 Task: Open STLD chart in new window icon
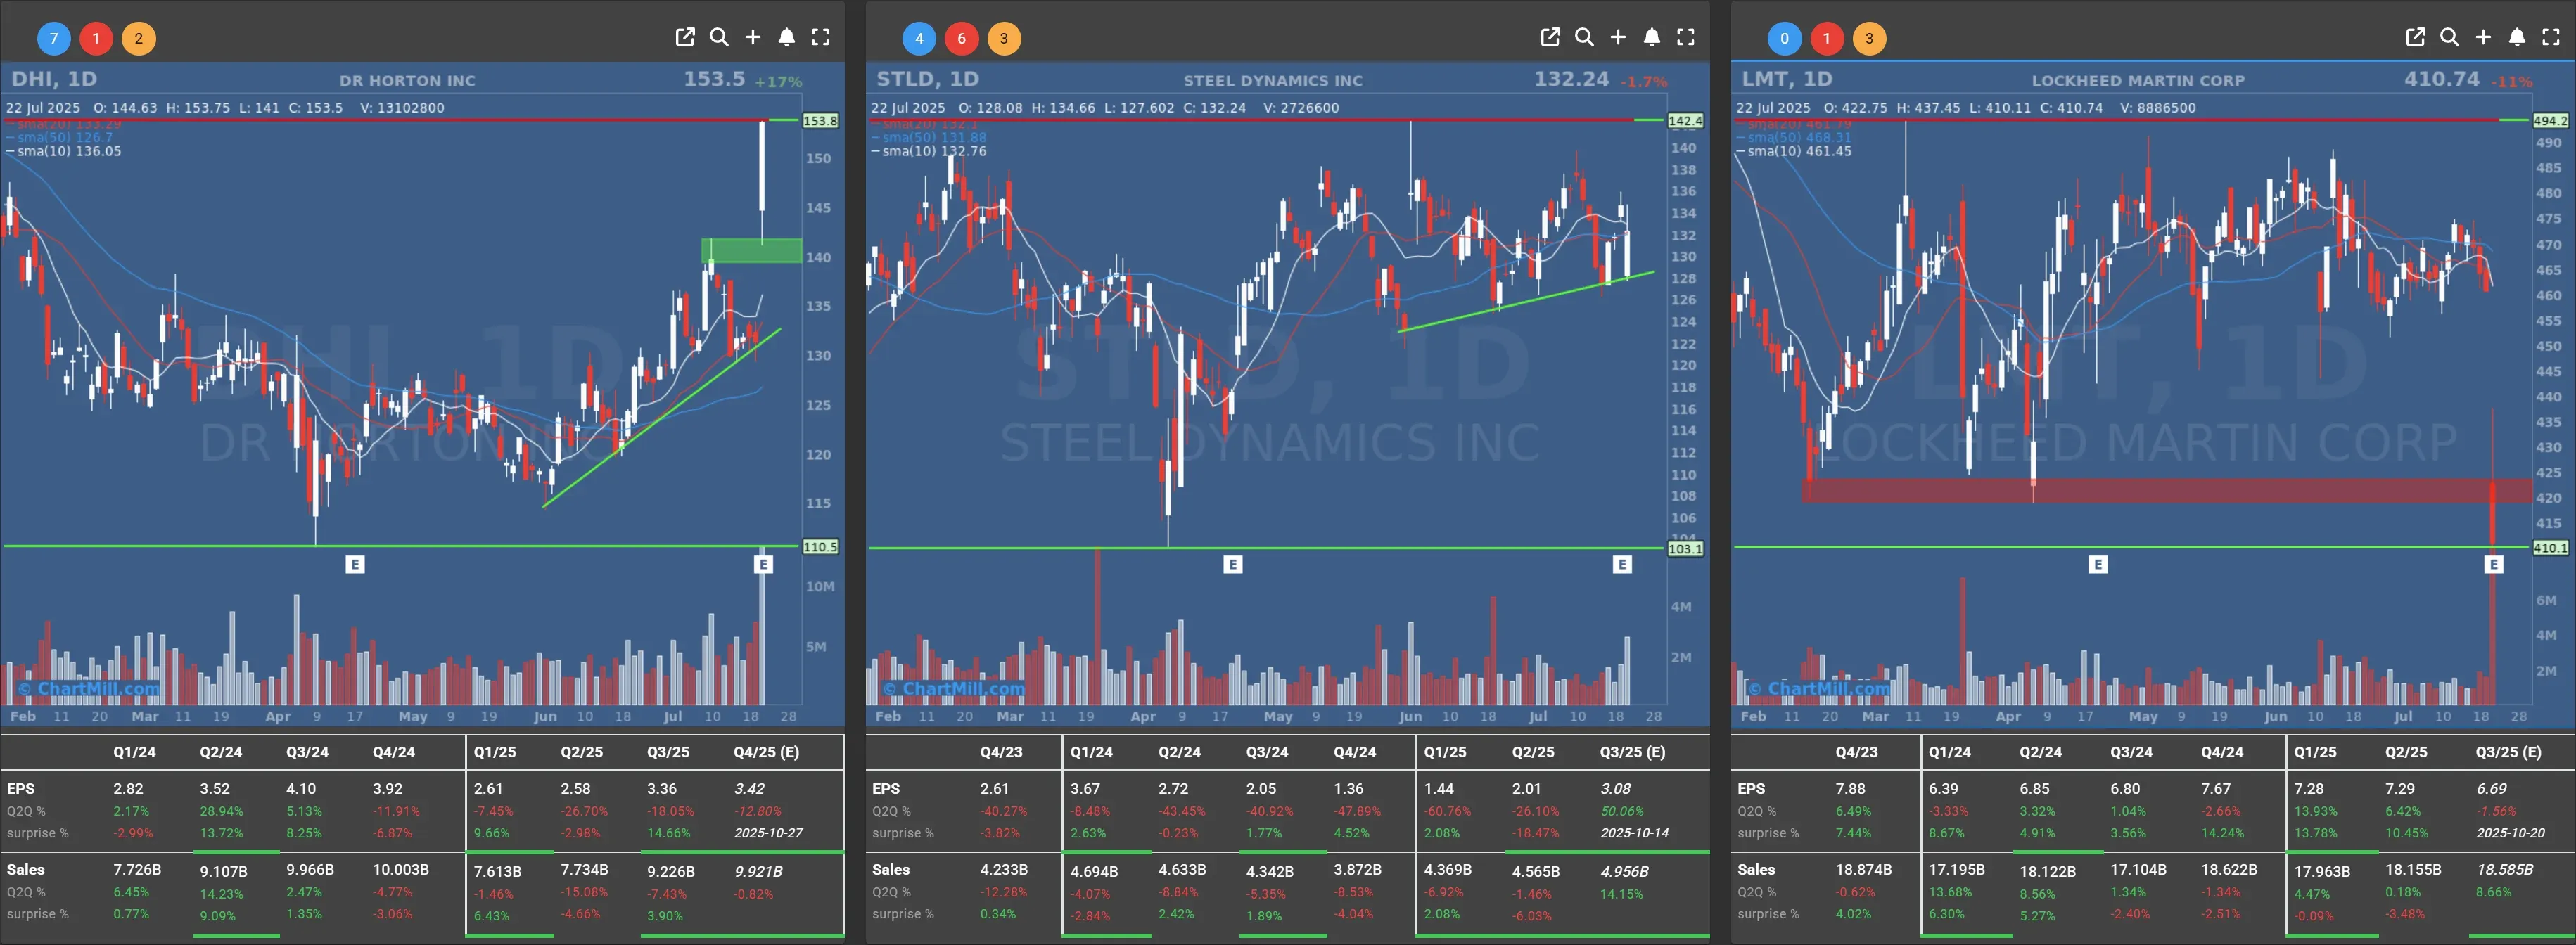click(1550, 37)
